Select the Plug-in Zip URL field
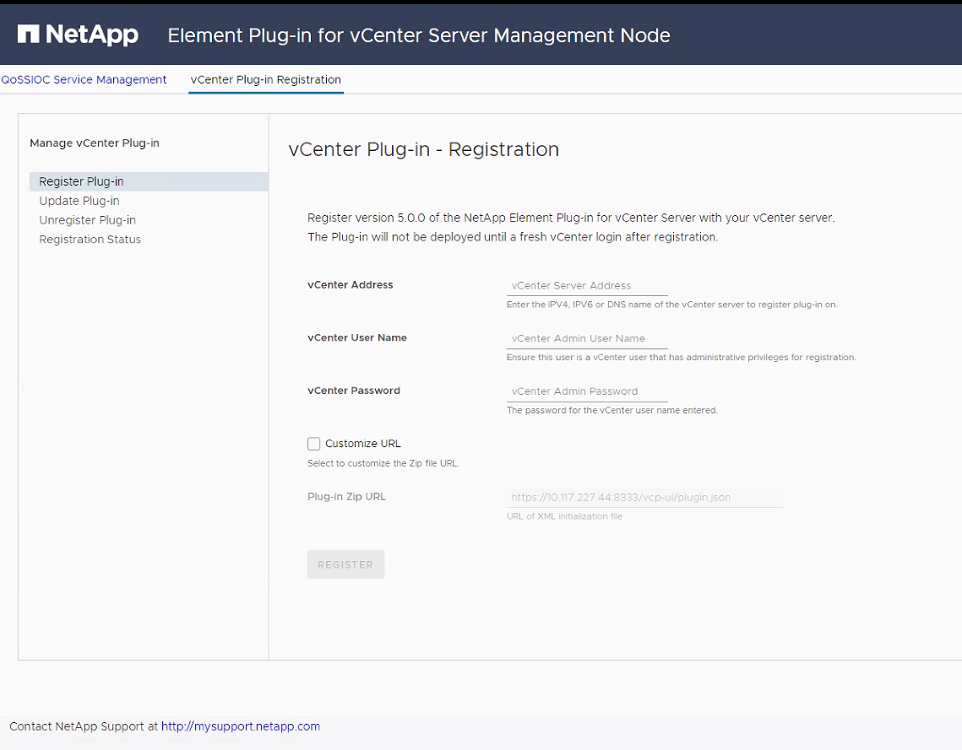Viewport: 962px width, 750px height. pos(645,497)
